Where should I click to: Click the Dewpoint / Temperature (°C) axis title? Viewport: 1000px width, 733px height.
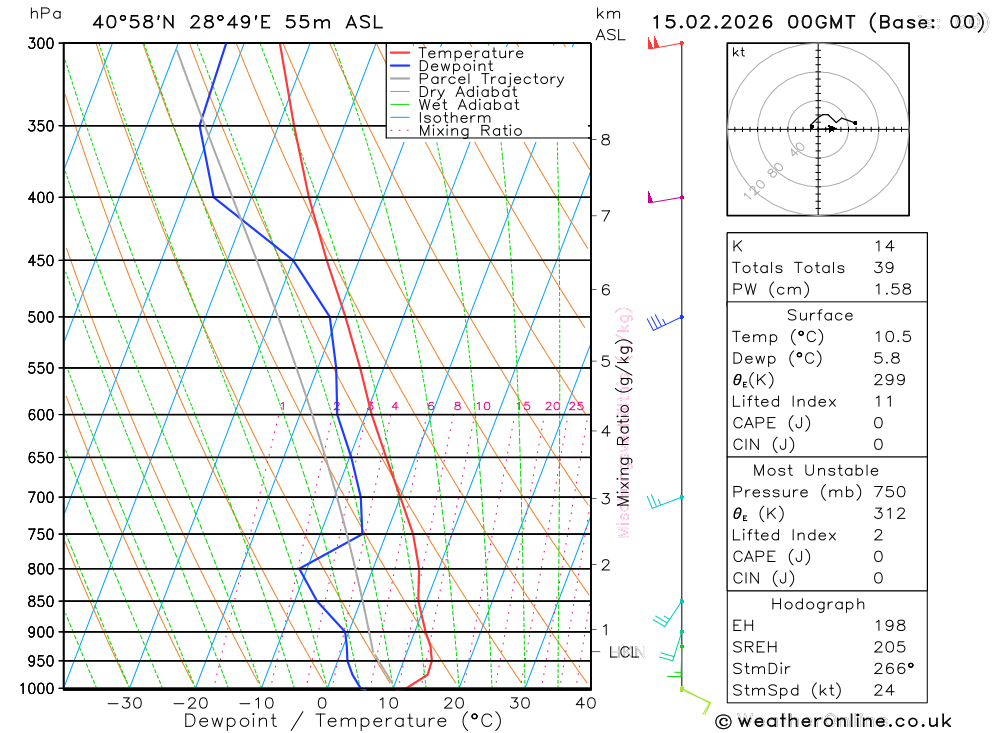[343, 721]
